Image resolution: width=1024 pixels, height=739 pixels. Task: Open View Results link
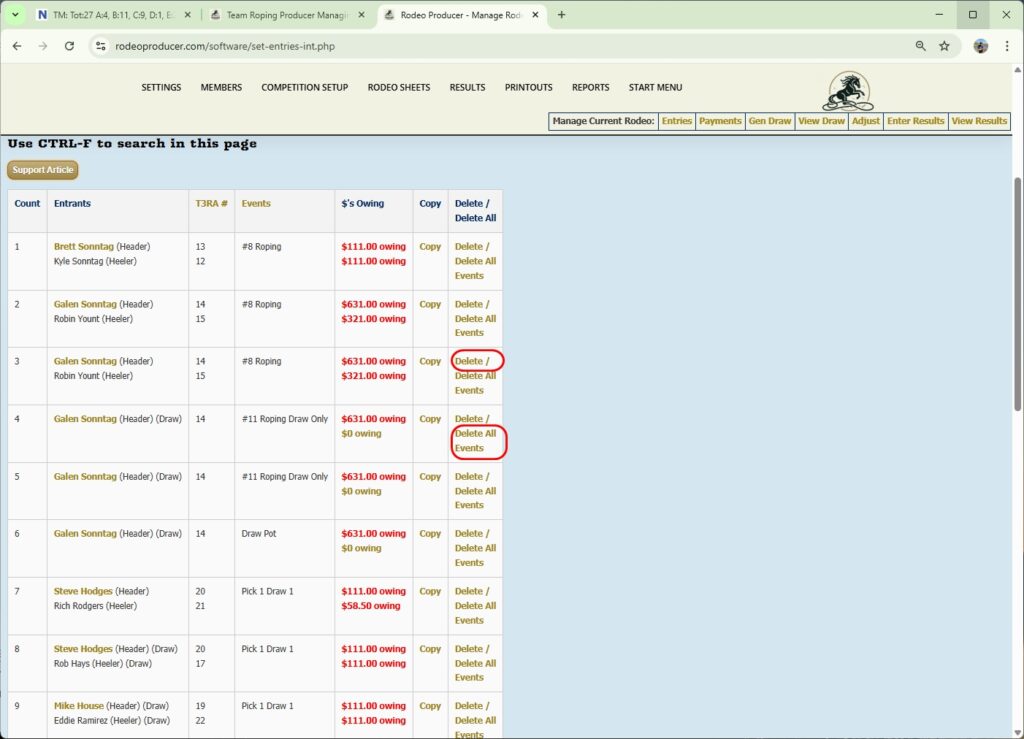979,121
